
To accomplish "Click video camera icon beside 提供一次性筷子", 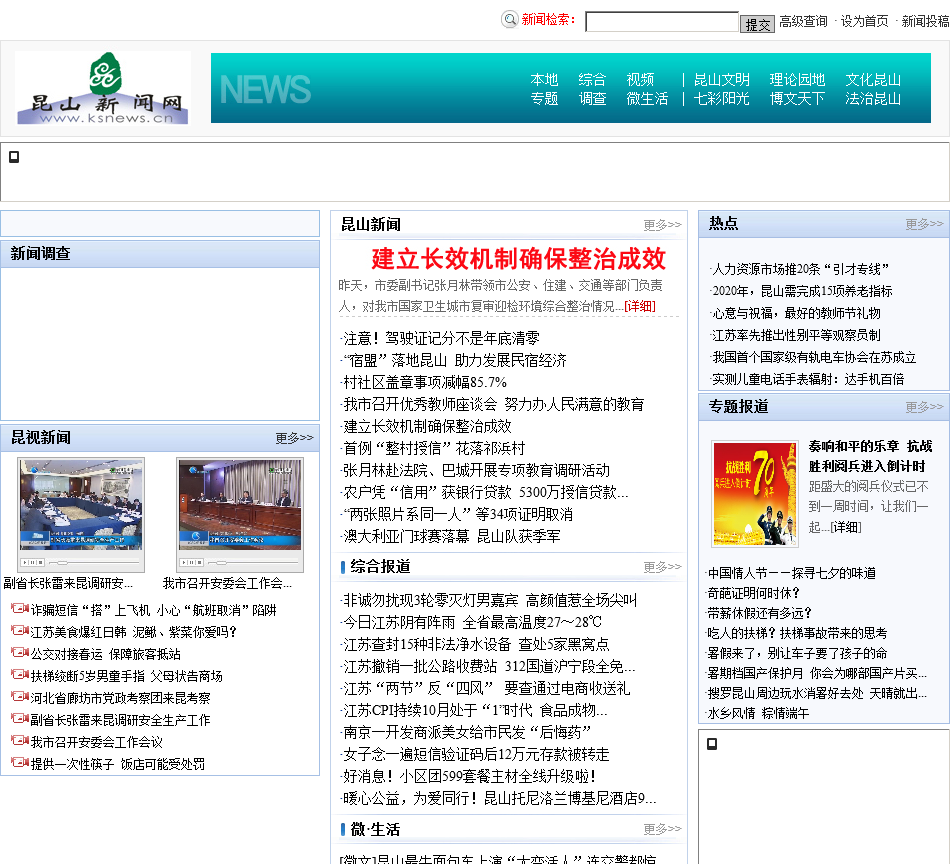I will click(x=19, y=763).
